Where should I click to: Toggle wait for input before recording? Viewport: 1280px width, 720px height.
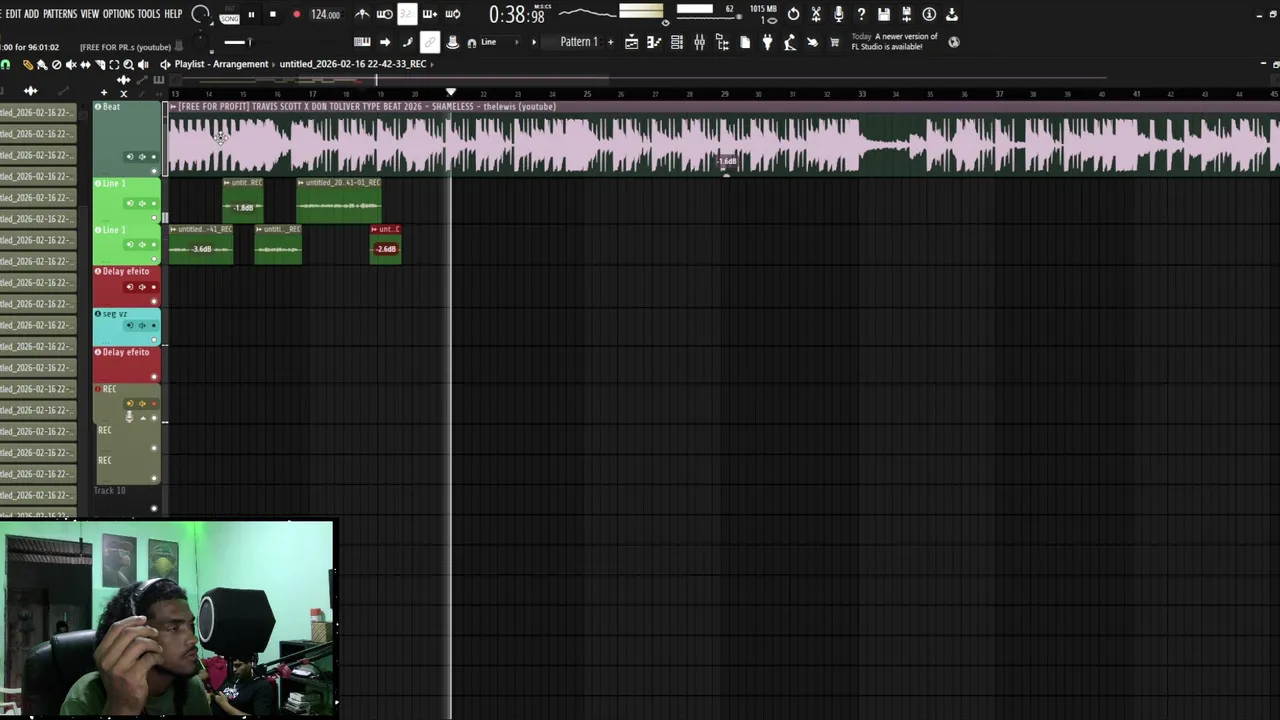[x=385, y=14]
